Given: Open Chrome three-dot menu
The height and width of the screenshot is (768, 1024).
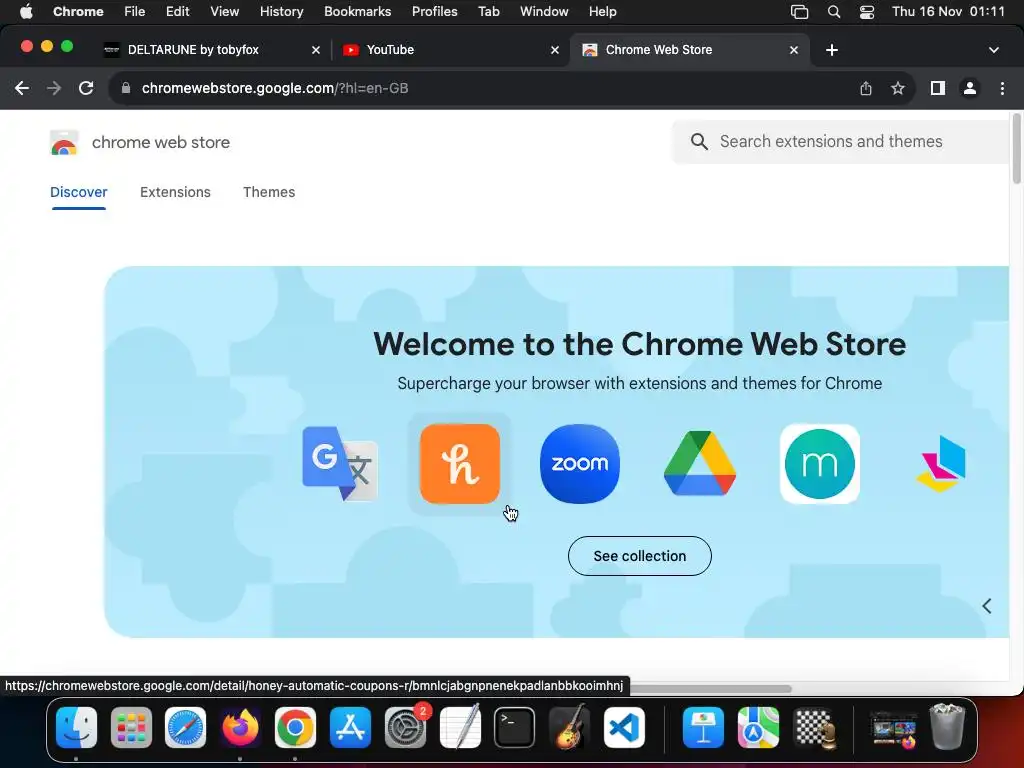Looking at the screenshot, I should pyautogui.click(x=1002, y=88).
